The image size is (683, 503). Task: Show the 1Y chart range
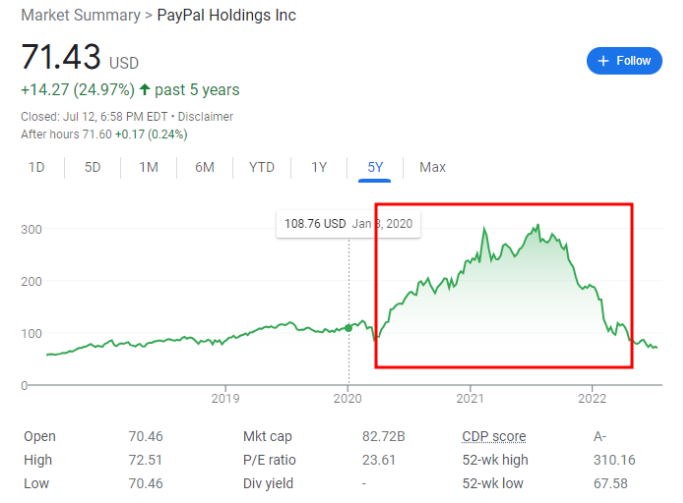pos(319,167)
